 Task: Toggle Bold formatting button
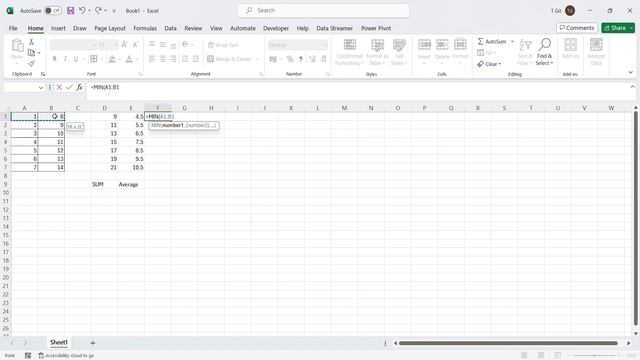coord(54,59)
